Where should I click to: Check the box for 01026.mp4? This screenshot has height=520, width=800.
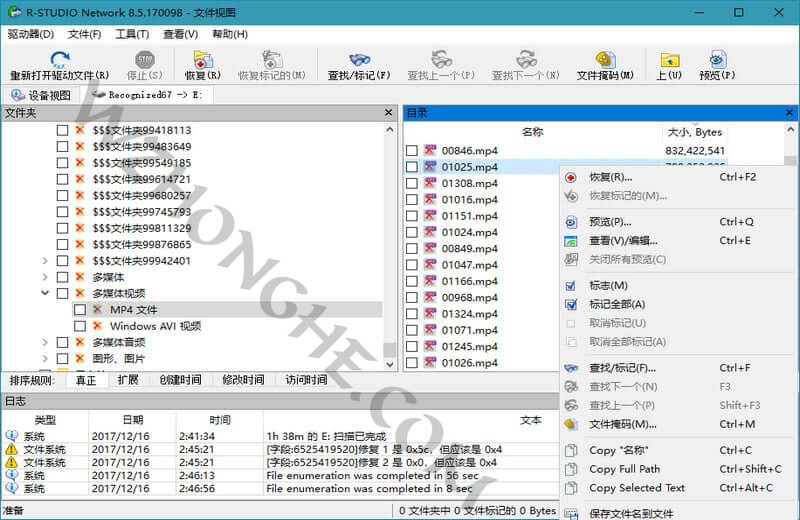point(412,363)
